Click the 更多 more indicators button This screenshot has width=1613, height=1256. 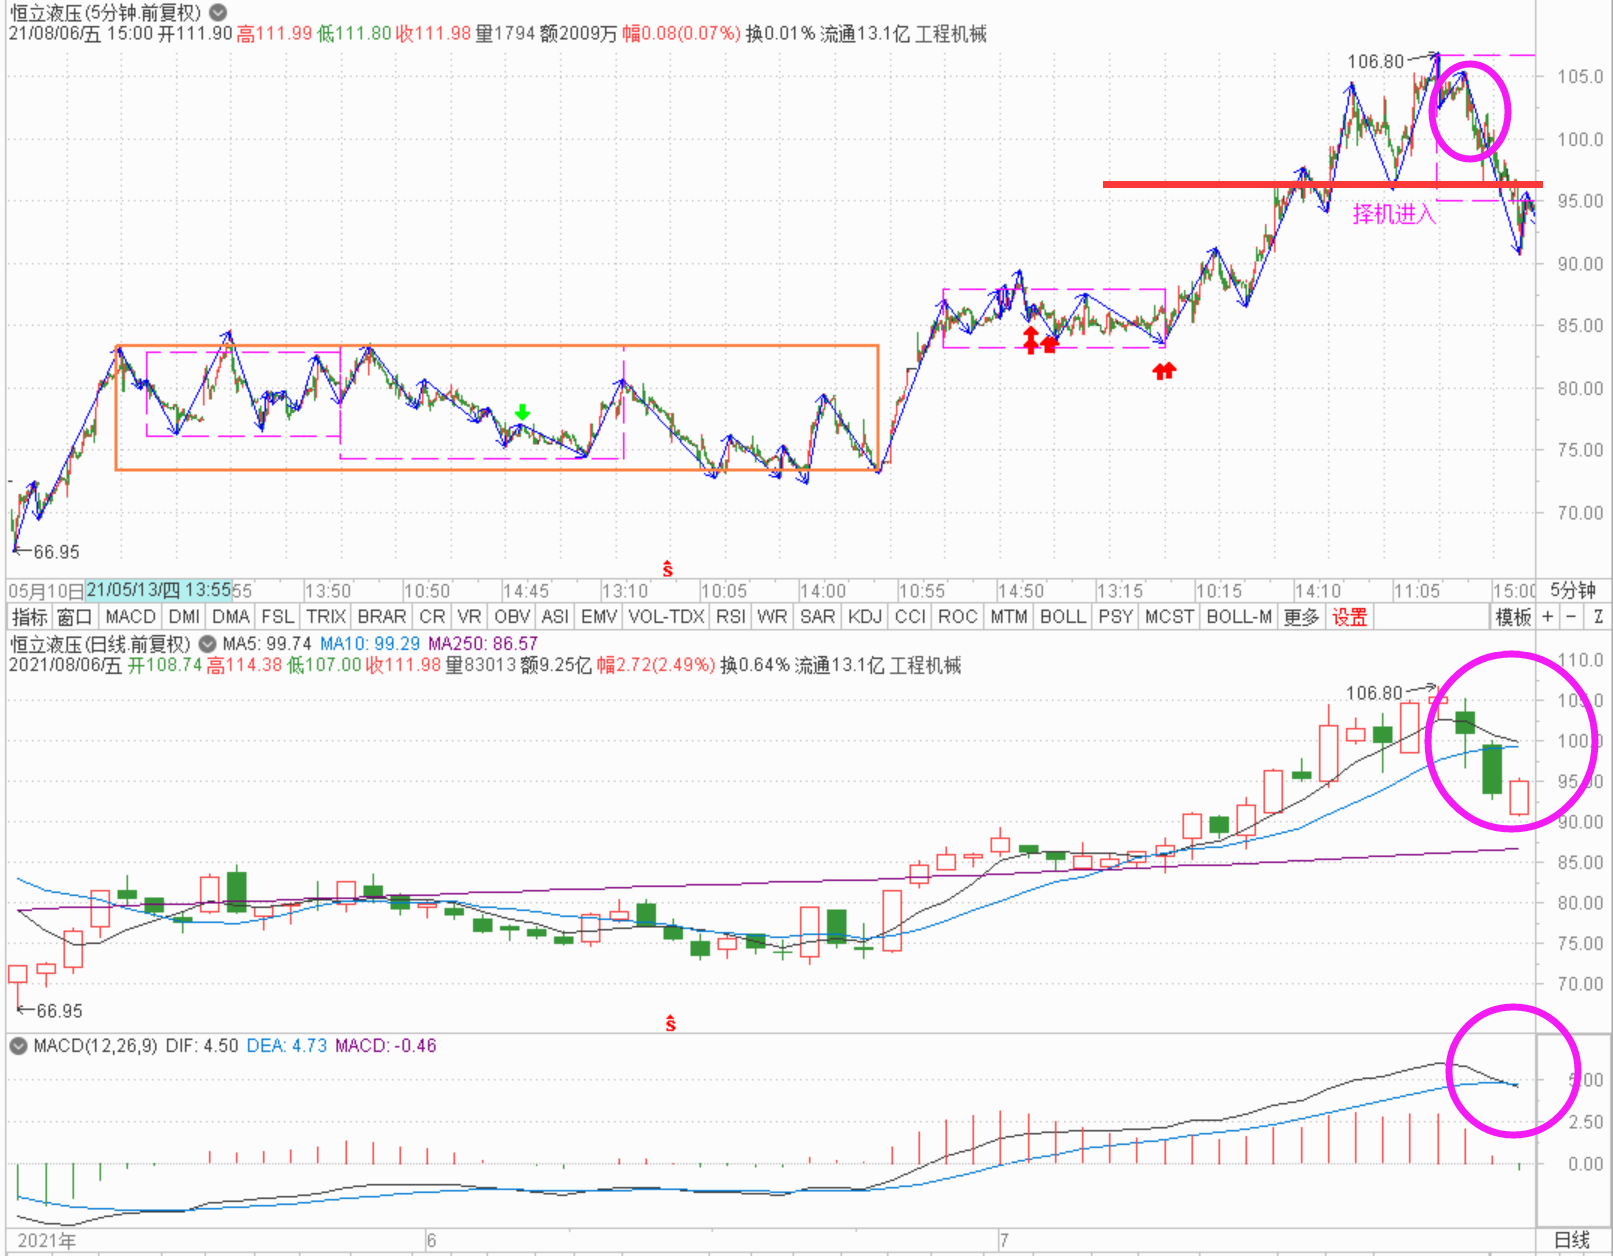1301,617
